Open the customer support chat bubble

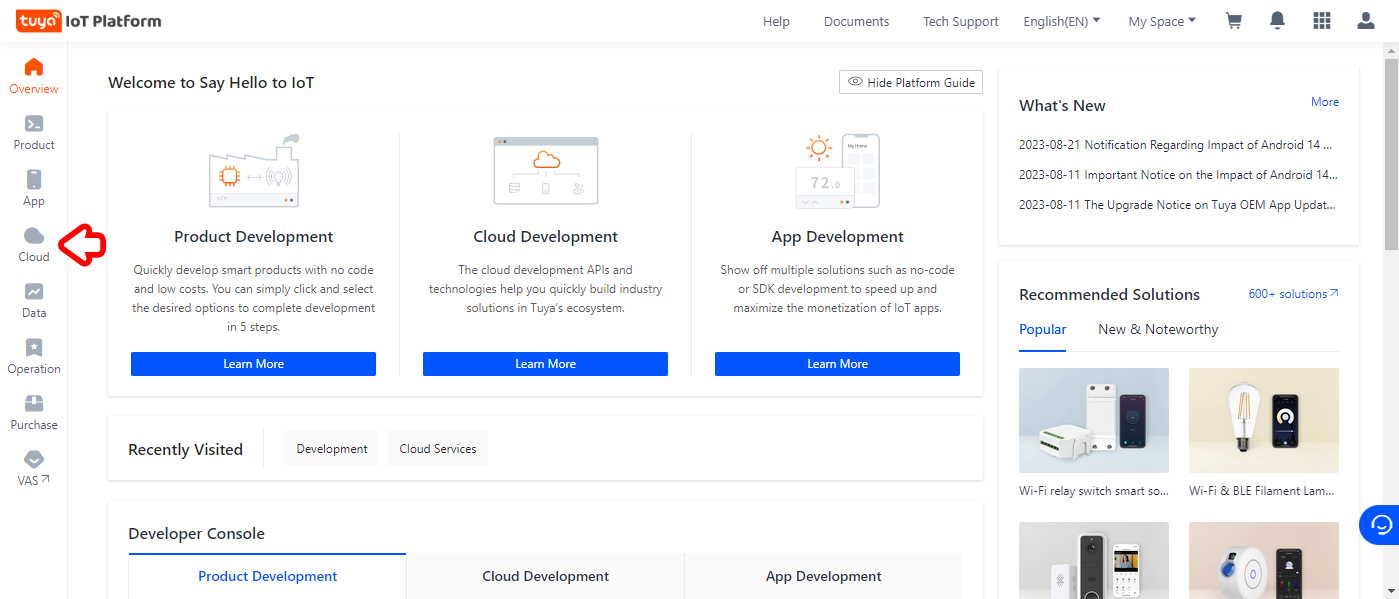(x=1381, y=525)
